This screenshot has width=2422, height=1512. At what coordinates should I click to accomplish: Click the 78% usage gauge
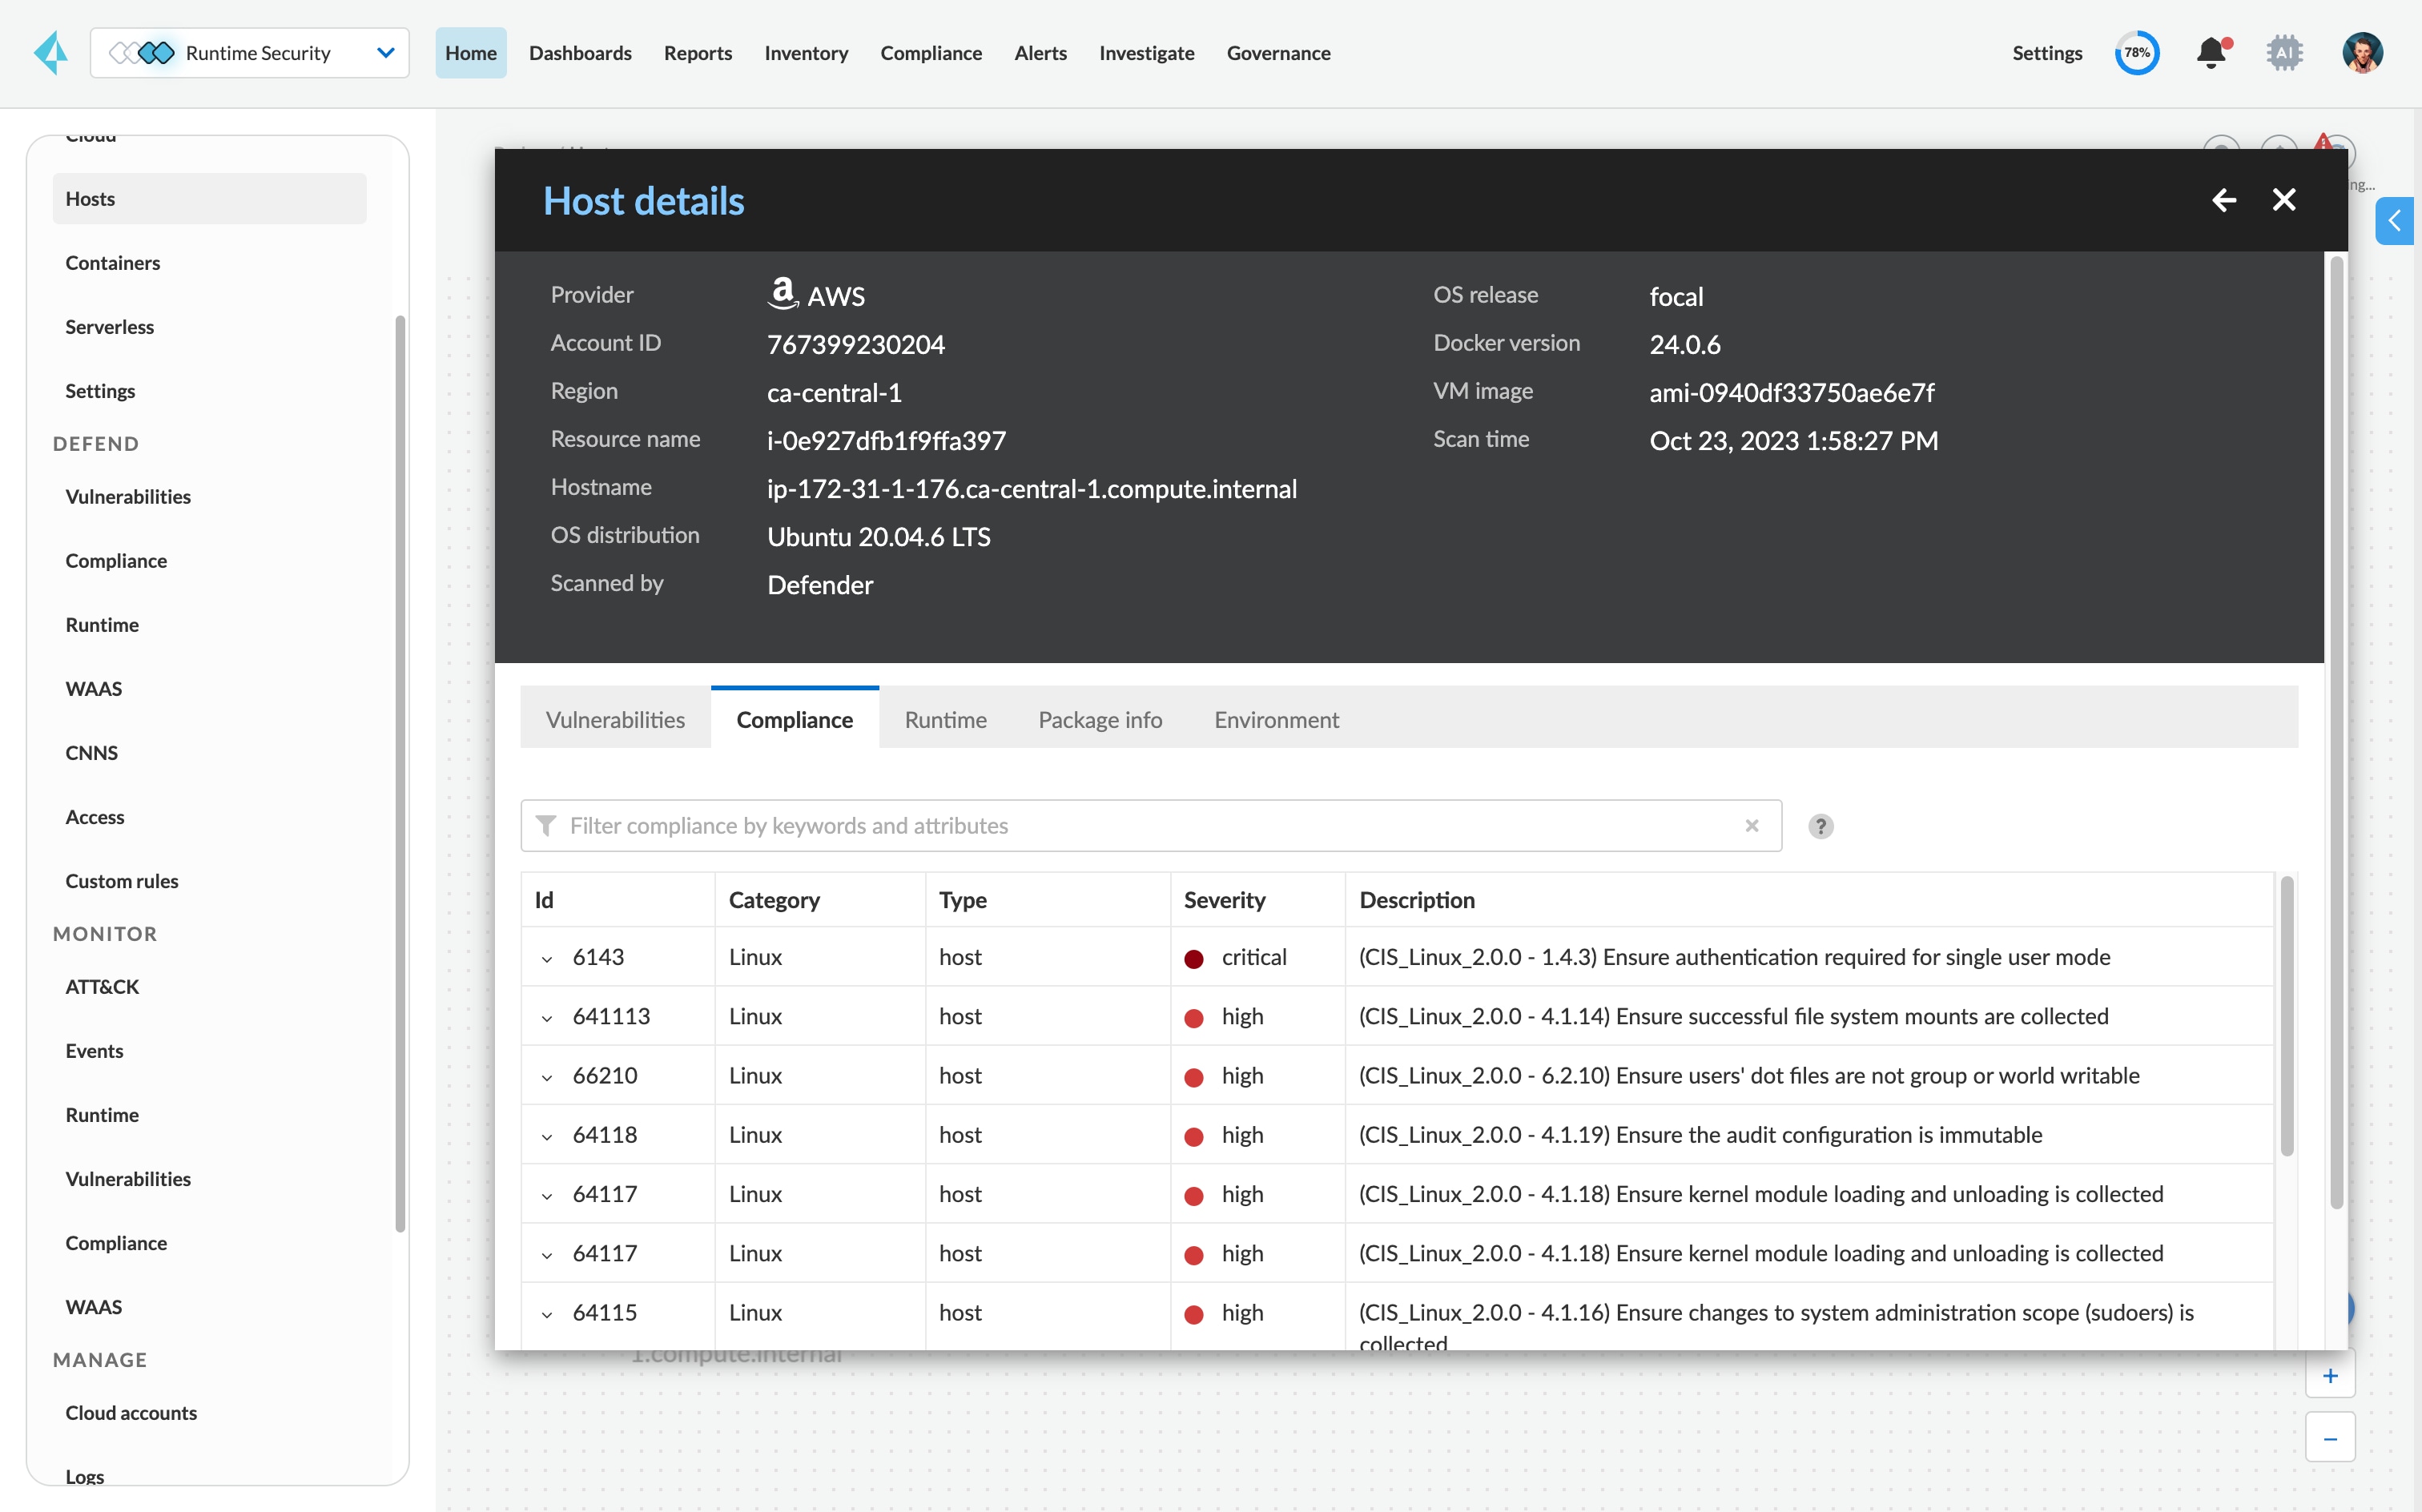[x=2137, y=53]
